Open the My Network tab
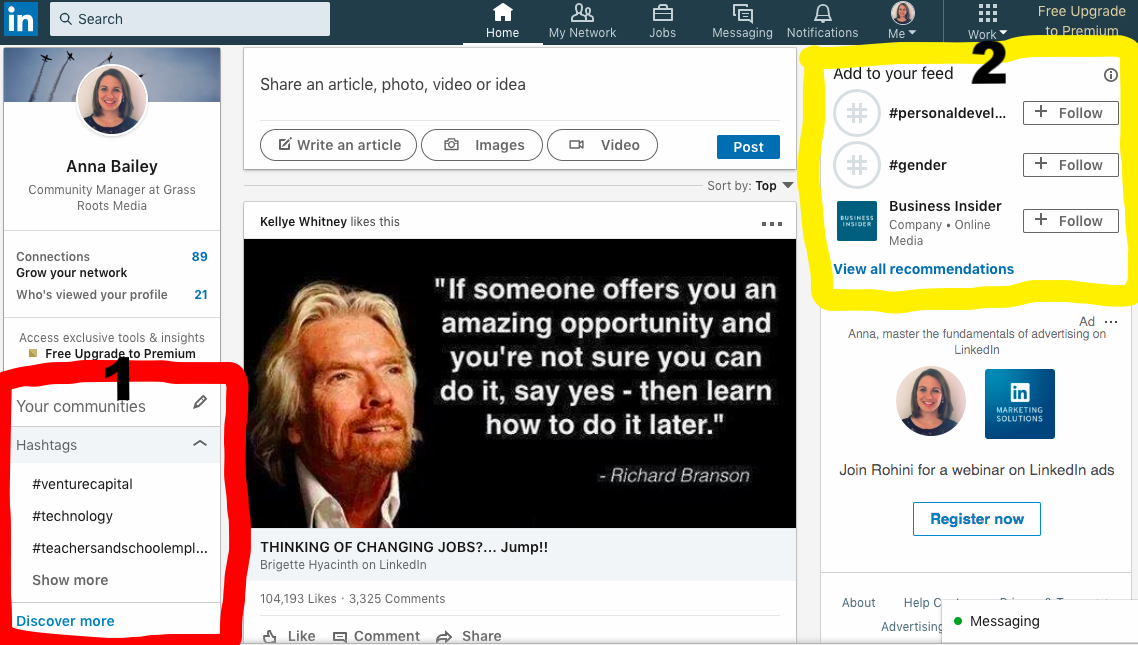The image size is (1138, 645). pos(582,22)
